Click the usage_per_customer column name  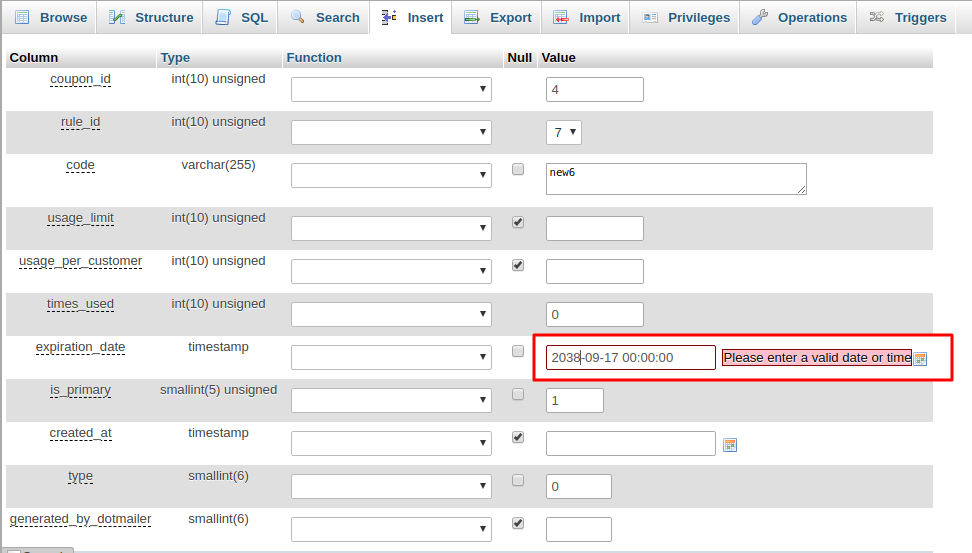[81, 261]
